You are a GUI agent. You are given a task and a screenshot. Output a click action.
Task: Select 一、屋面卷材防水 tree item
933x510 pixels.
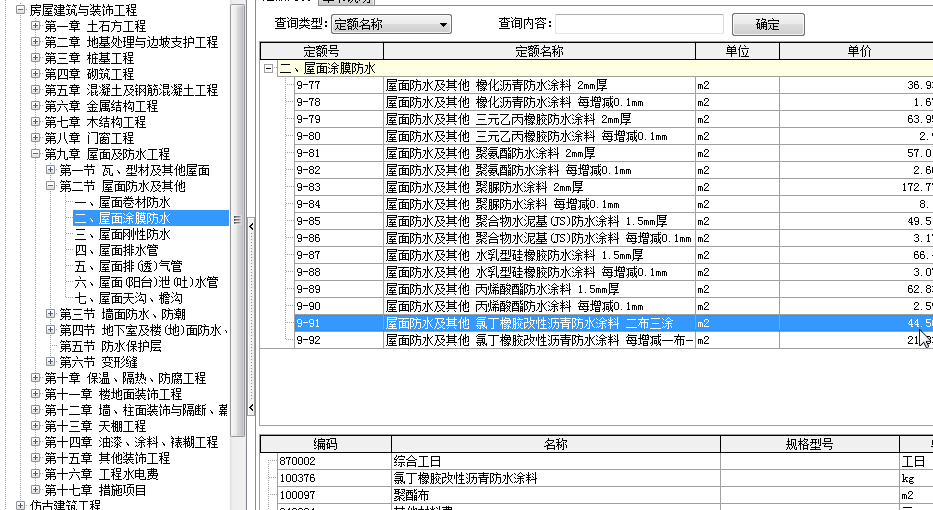coord(123,202)
